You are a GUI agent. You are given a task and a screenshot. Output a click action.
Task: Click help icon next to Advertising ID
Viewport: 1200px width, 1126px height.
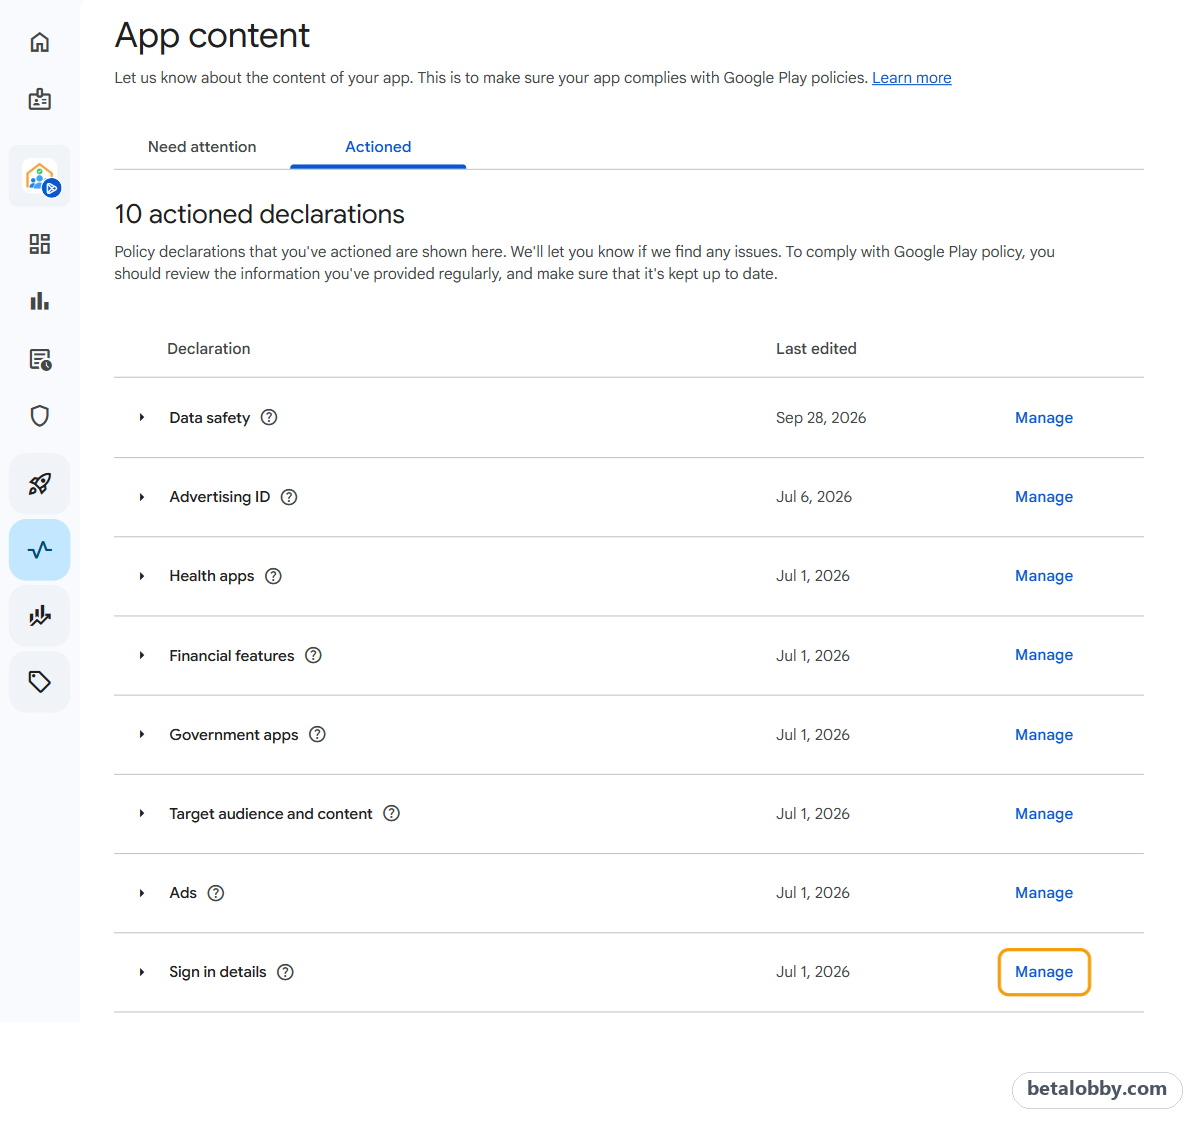[x=289, y=497]
